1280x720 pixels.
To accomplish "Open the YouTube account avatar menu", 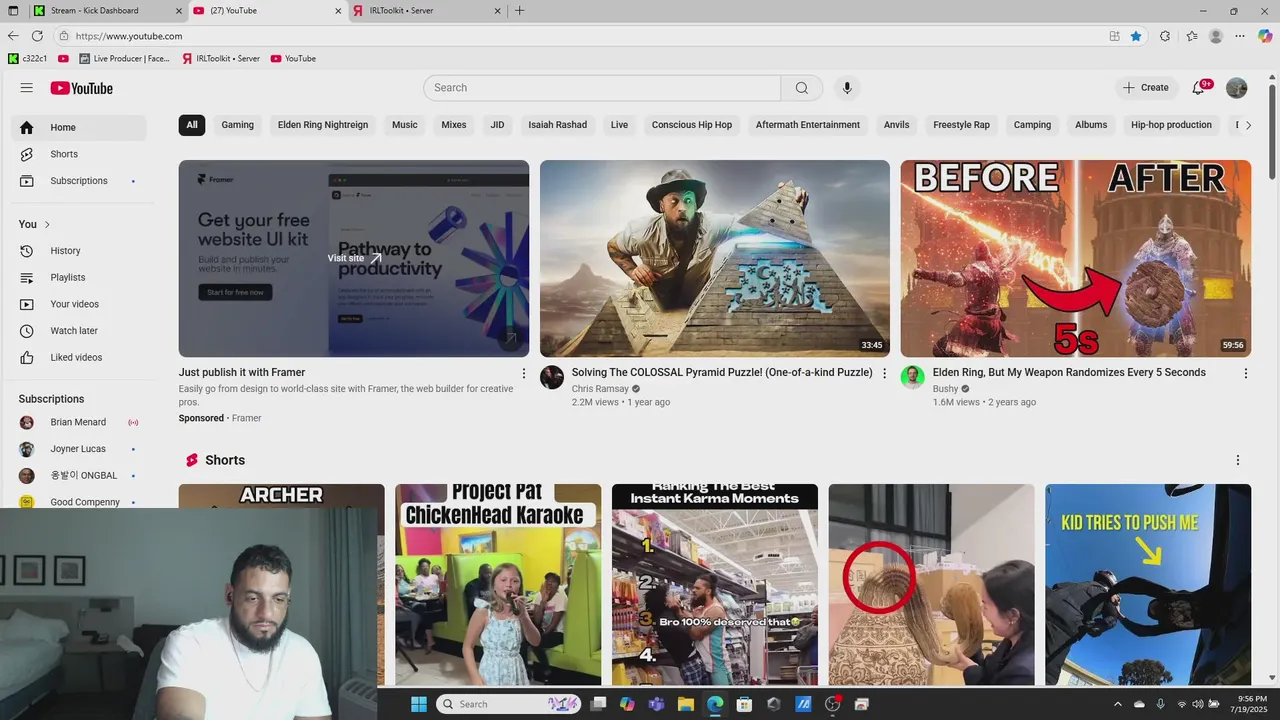I will (1237, 88).
